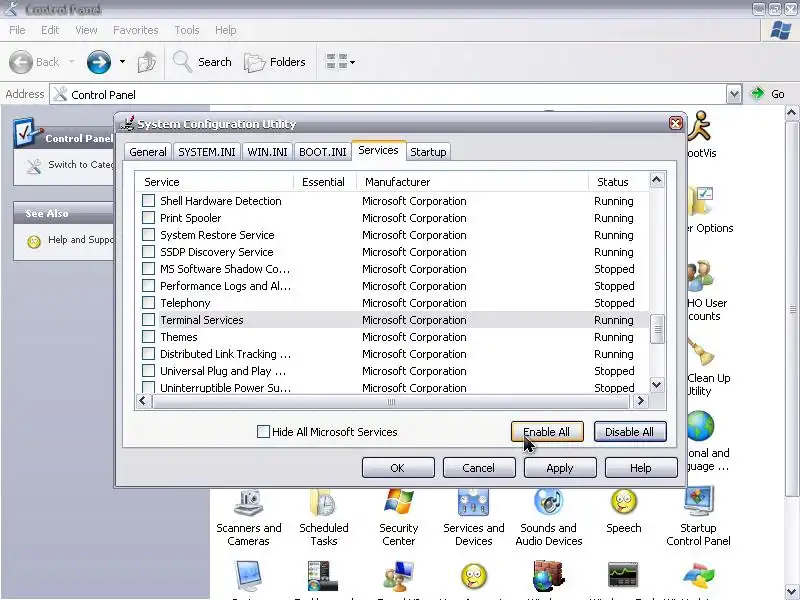Click the dialog Help button
This screenshot has width=800, height=600.
(641, 468)
